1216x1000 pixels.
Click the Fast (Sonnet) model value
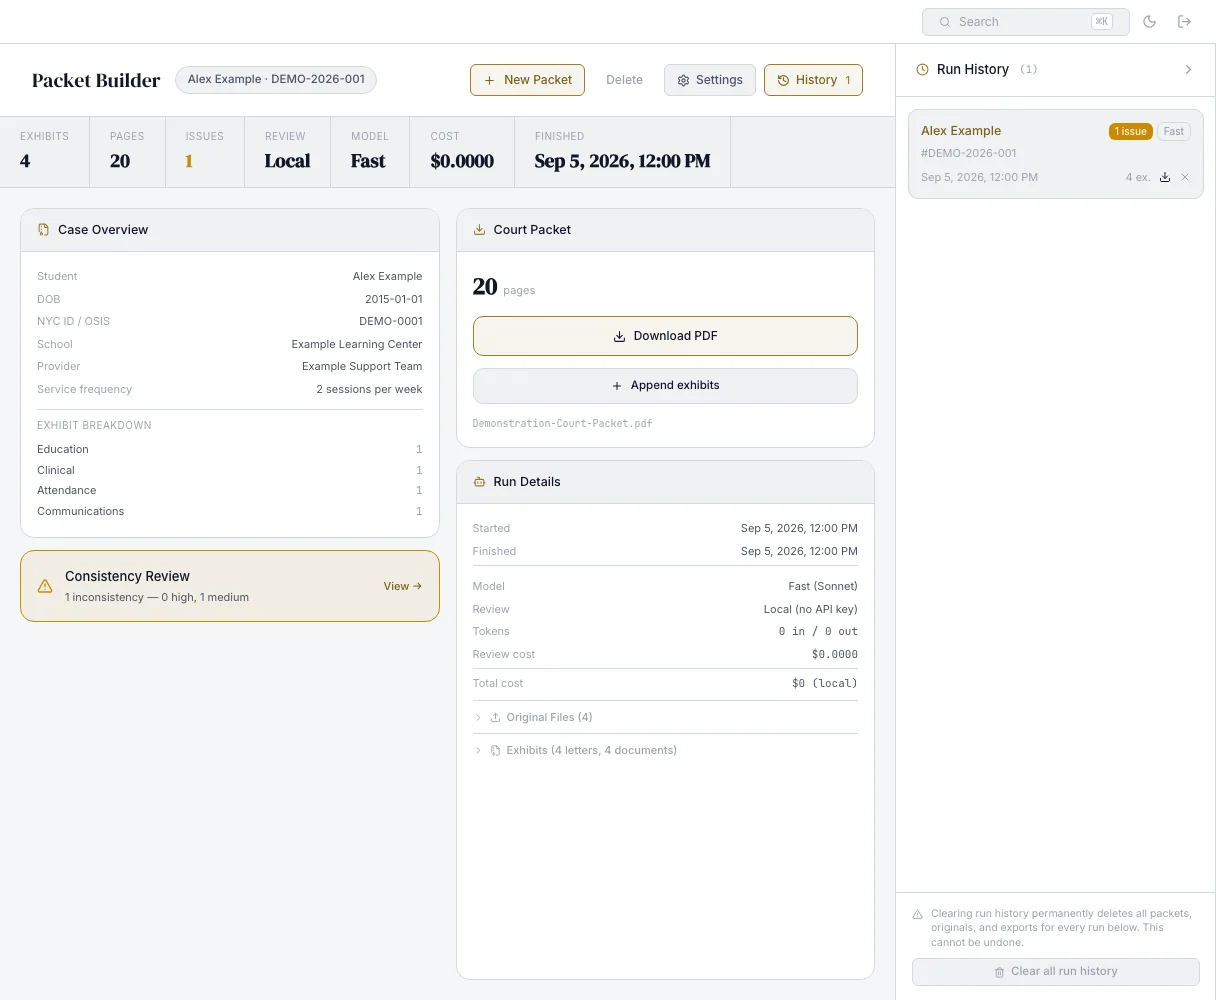[823, 586]
